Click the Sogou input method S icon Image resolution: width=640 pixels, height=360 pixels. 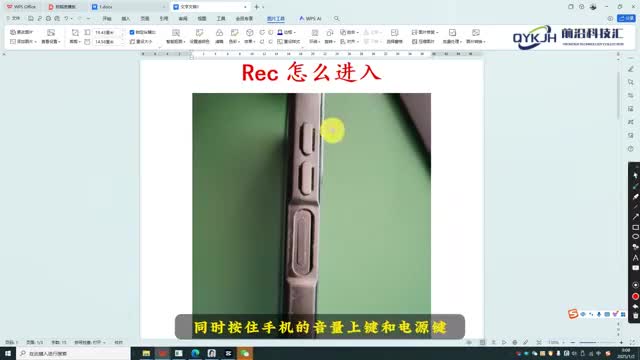573,313
